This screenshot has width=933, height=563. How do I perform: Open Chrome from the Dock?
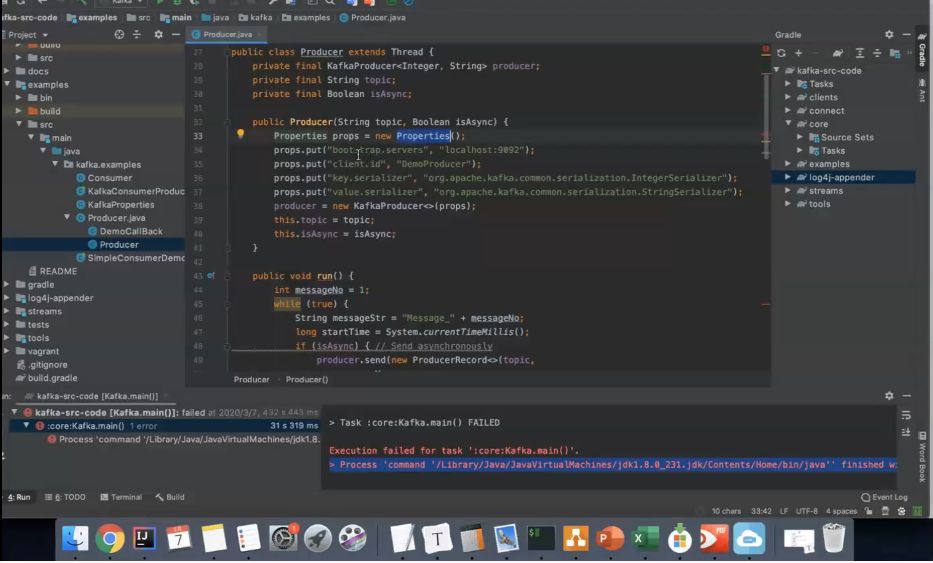(x=110, y=538)
